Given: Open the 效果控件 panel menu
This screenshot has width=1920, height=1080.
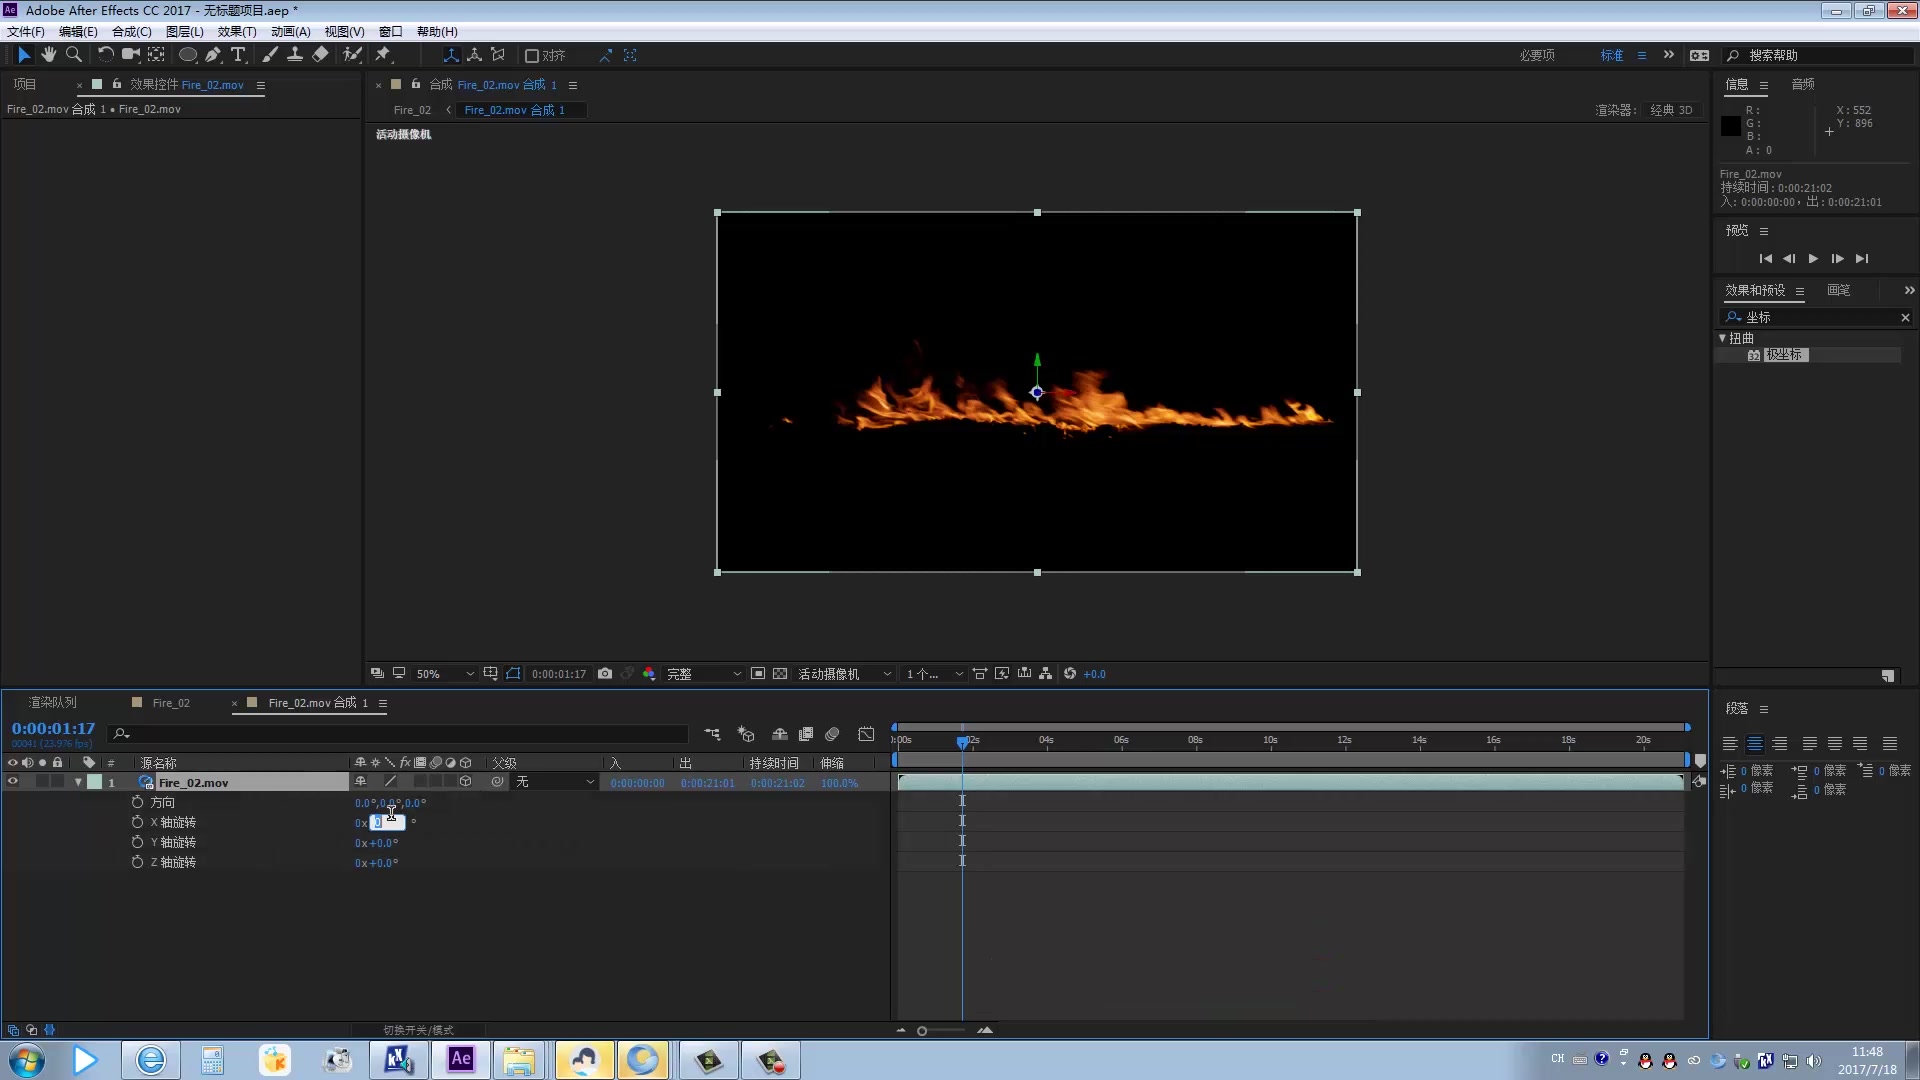Looking at the screenshot, I should pos(261,85).
